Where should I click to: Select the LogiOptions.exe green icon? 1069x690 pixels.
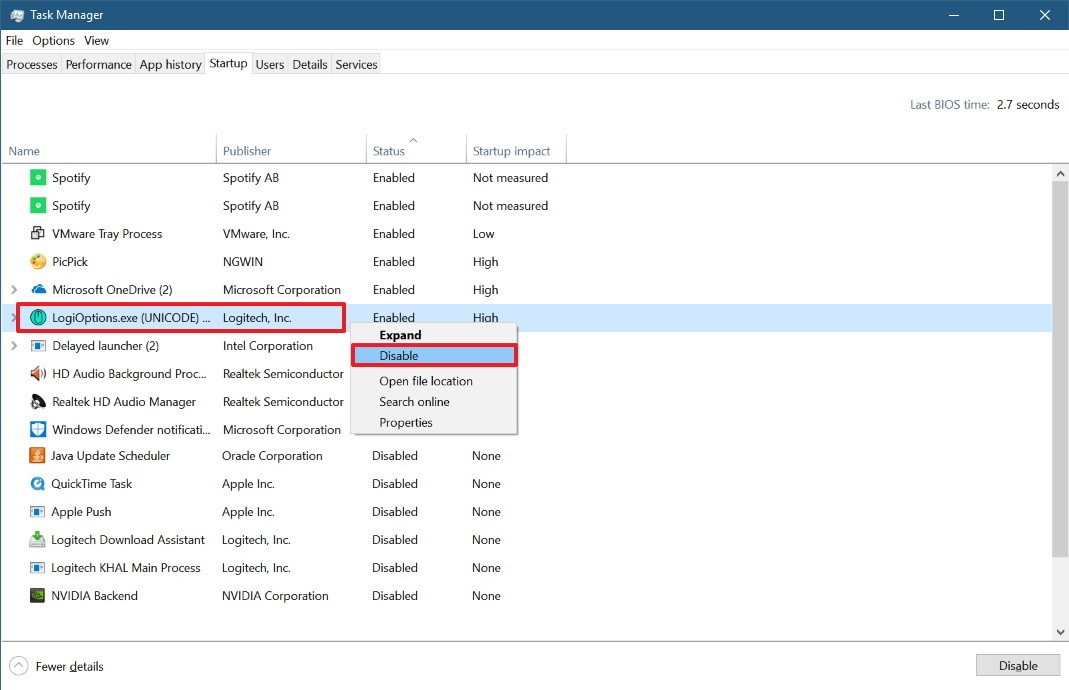tap(38, 318)
